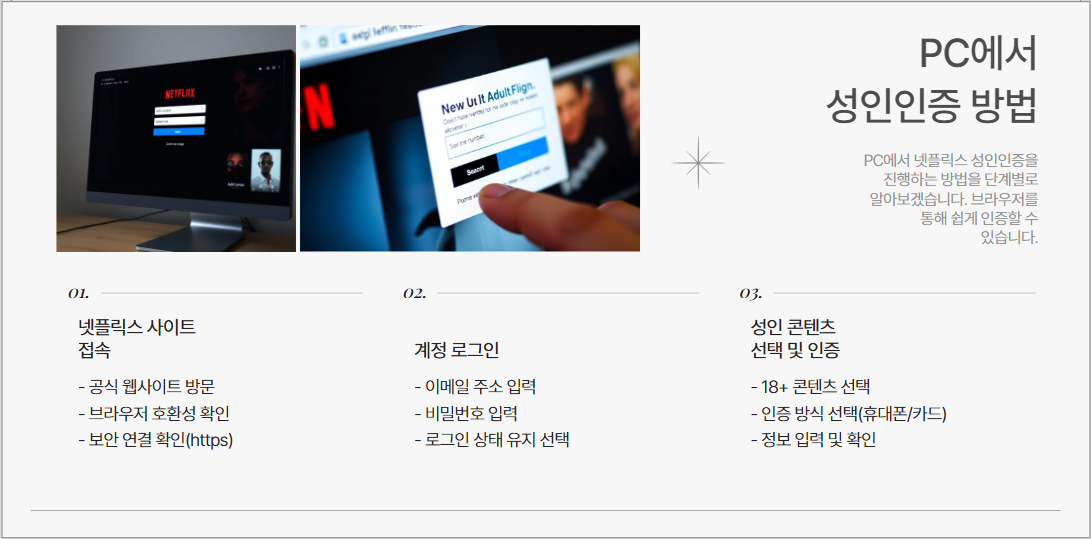Click the step number '02.'
Screen dimensions: 1091x539
point(415,293)
